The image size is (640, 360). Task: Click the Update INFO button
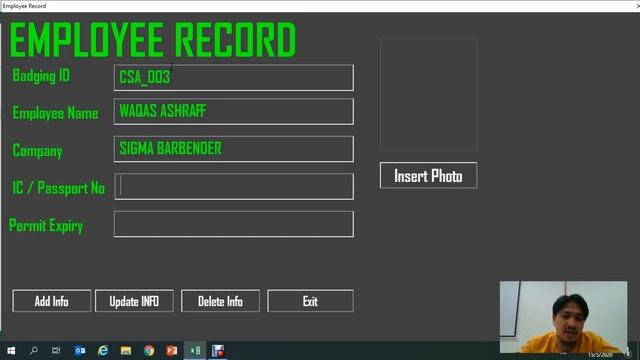134,301
